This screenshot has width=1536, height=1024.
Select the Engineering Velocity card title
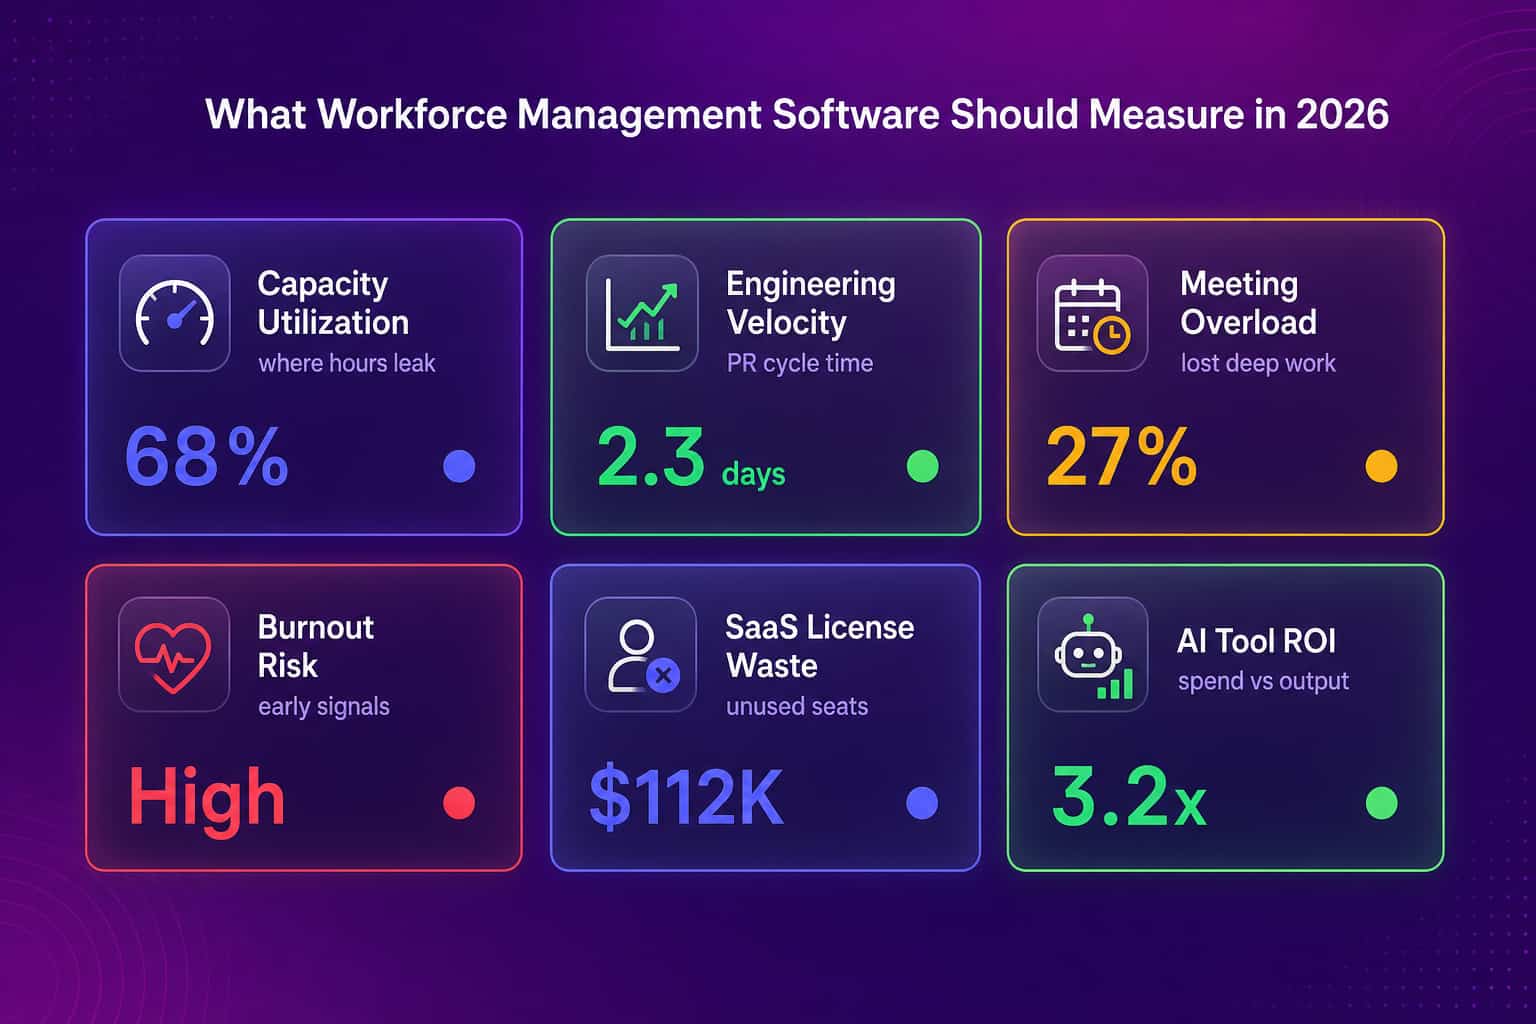point(811,303)
